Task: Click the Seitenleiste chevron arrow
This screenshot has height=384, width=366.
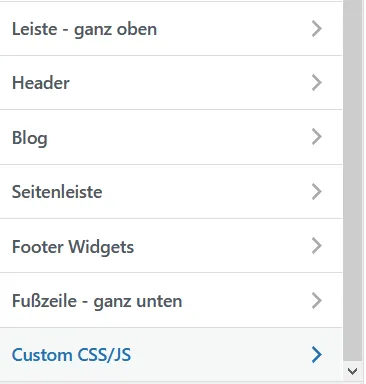Action: click(317, 192)
